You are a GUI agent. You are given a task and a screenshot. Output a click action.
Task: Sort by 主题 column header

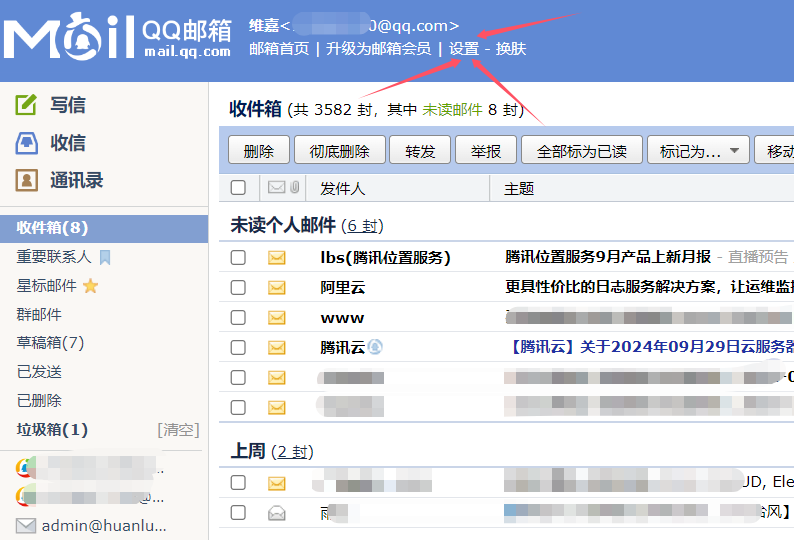click(x=519, y=188)
